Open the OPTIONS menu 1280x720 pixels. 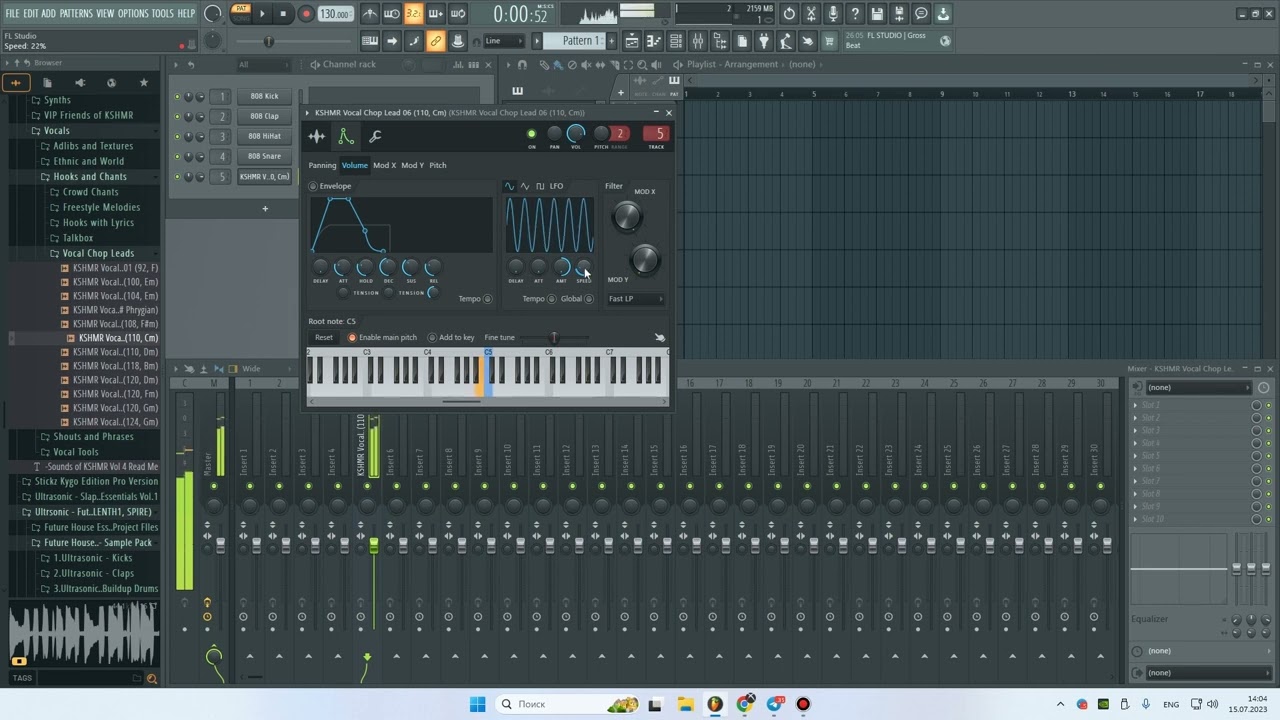[133, 13]
